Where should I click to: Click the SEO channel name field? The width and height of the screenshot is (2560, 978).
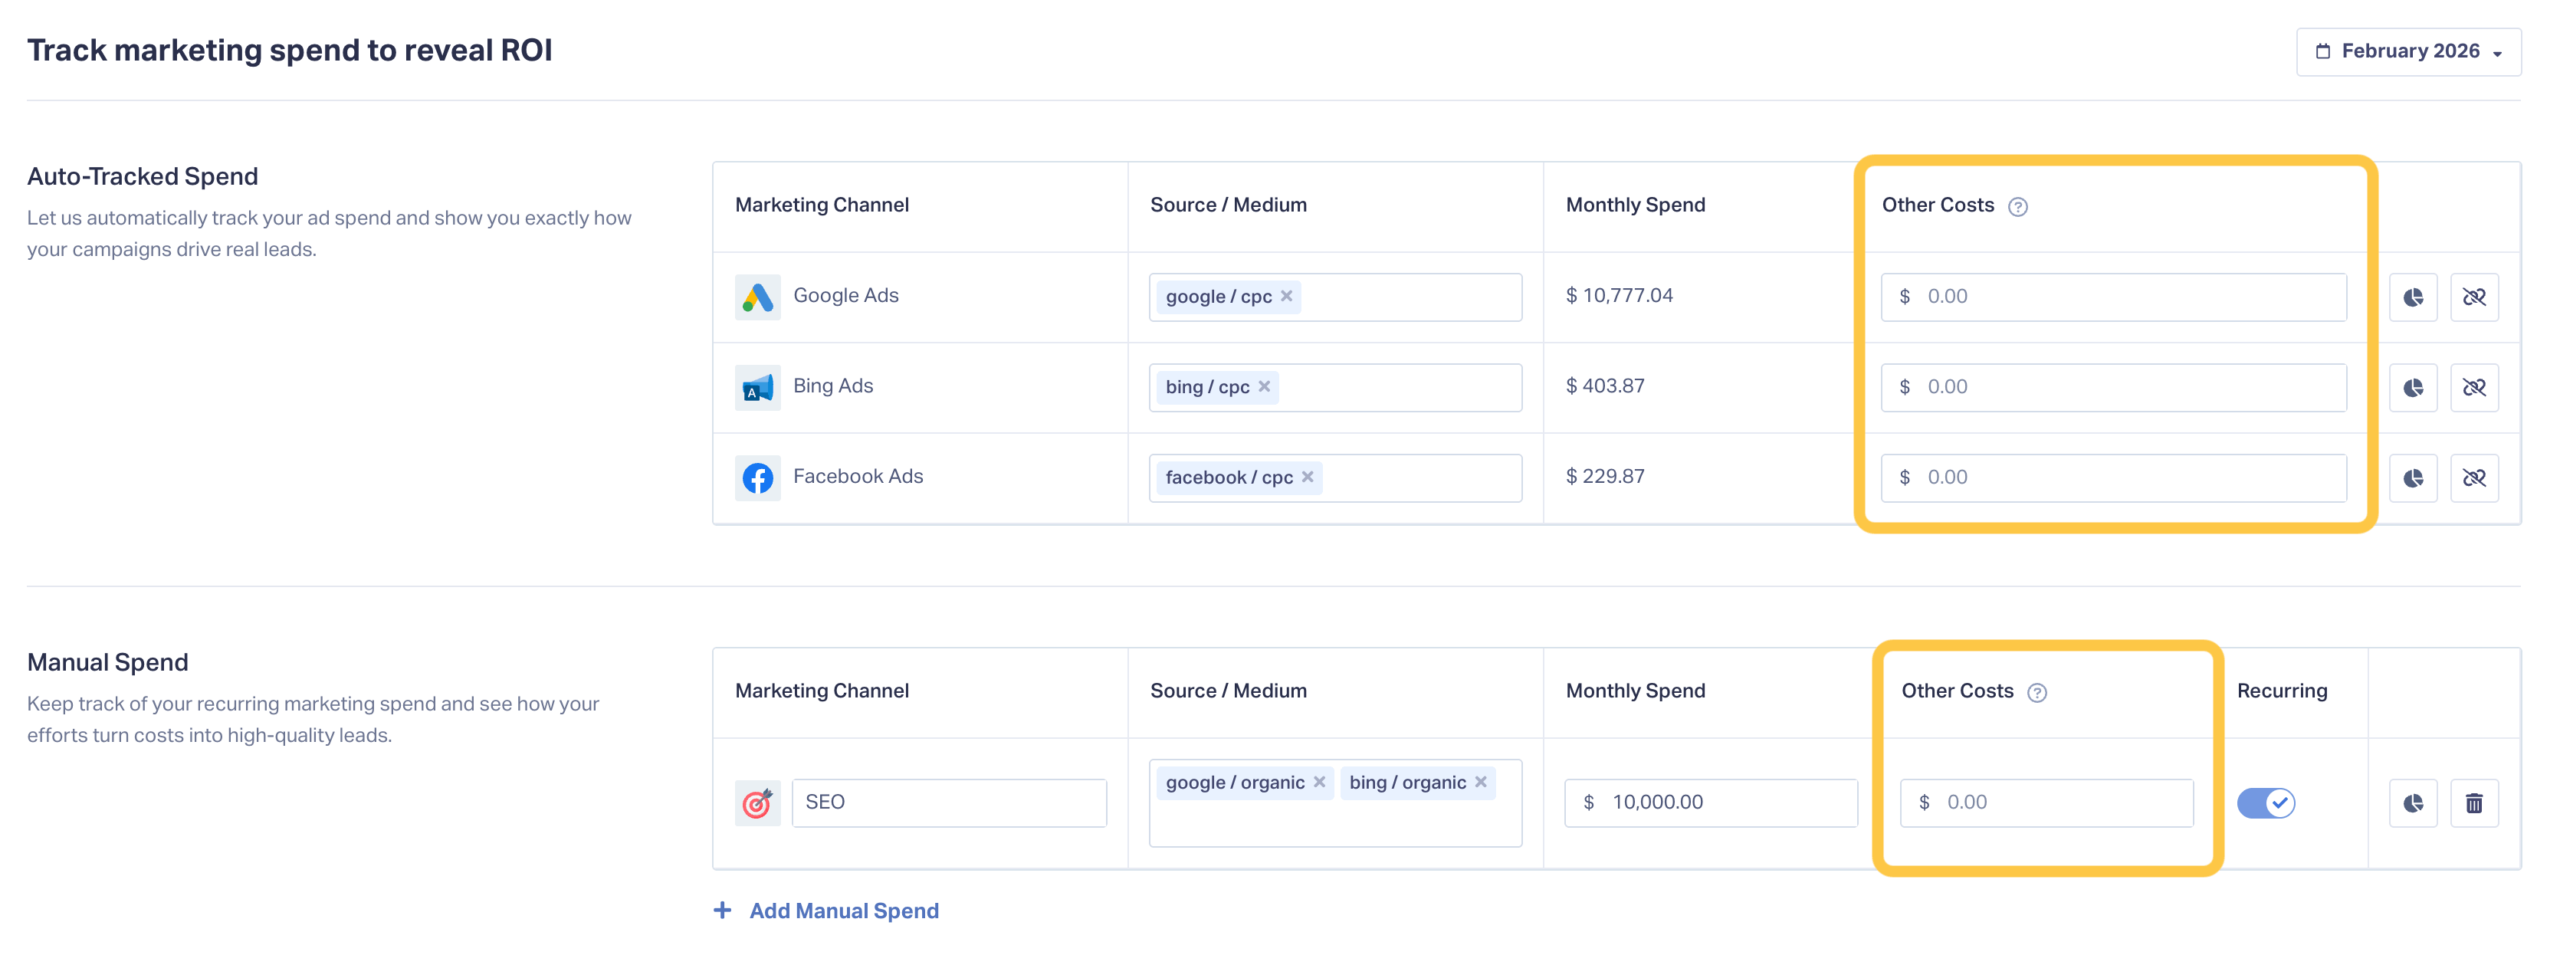948,802
